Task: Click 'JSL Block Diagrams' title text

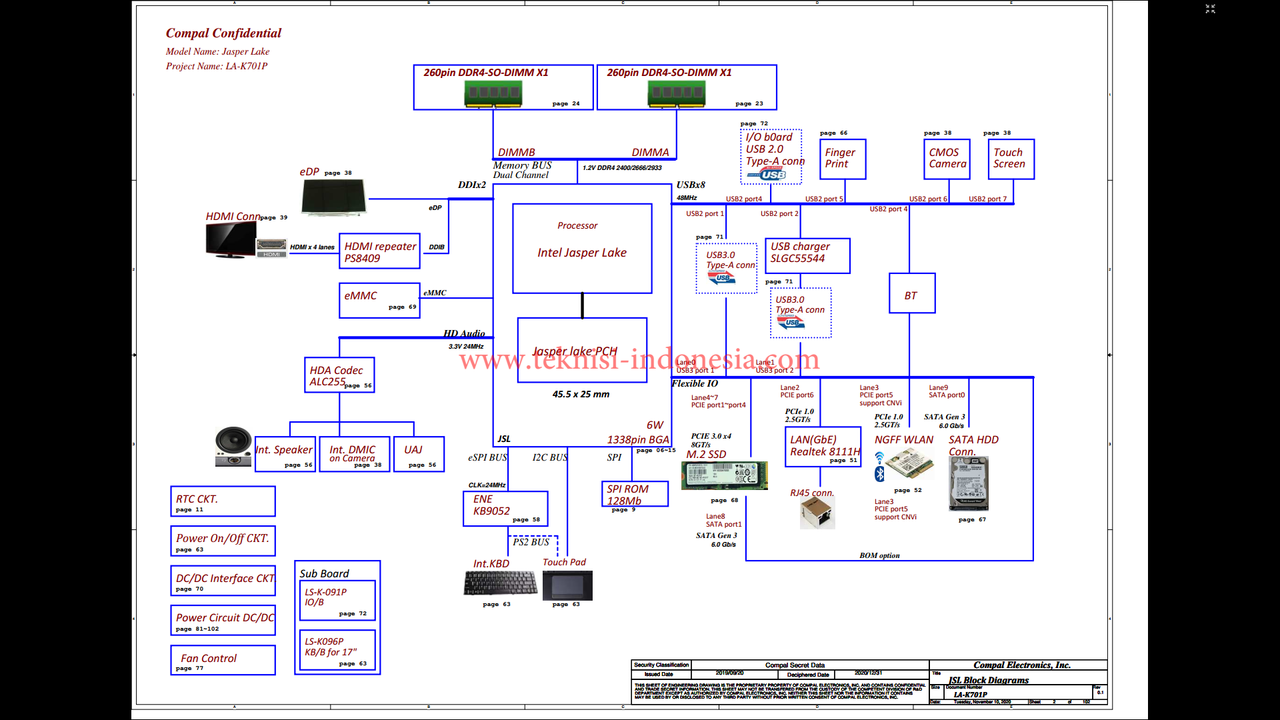Action: coord(989,680)
